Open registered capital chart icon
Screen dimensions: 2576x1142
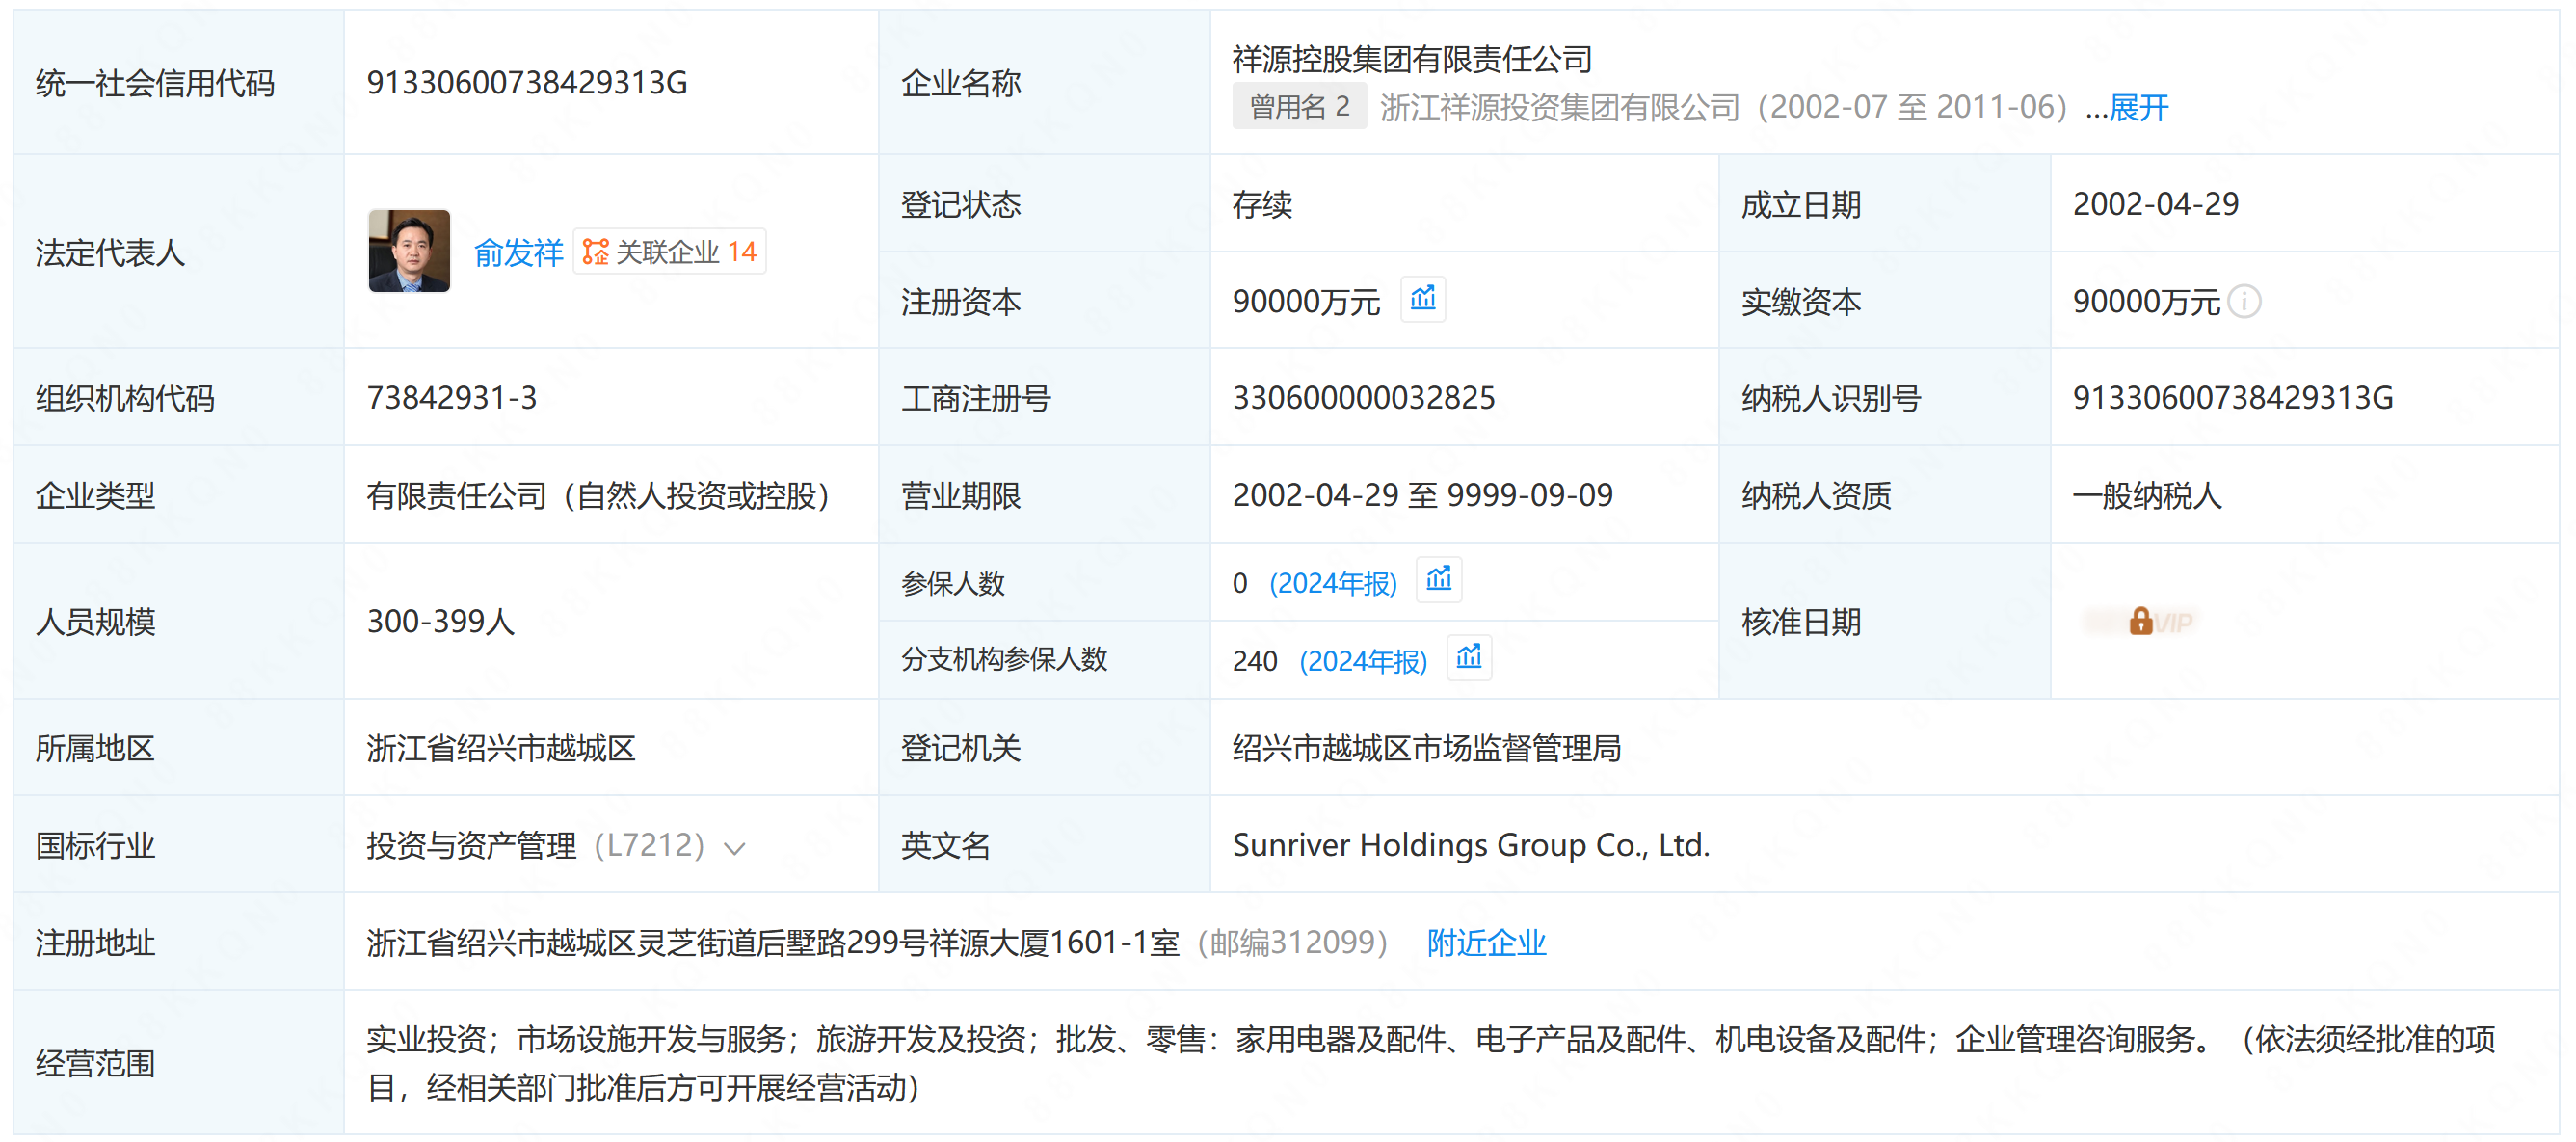pyautogui.click(x=1422, y=299)
